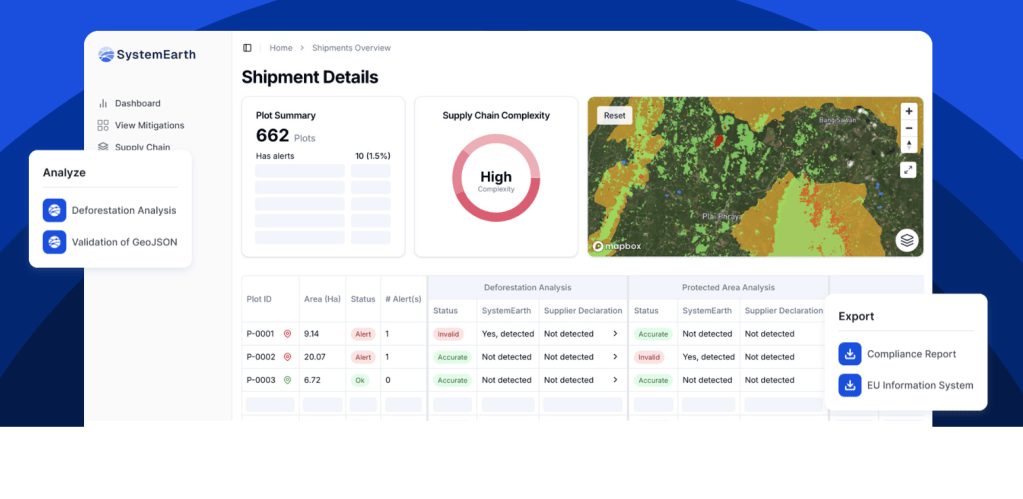Click the location pin for P-0003
The width and height of the screenshot is (1023, 499).
[x=287, y=380]
